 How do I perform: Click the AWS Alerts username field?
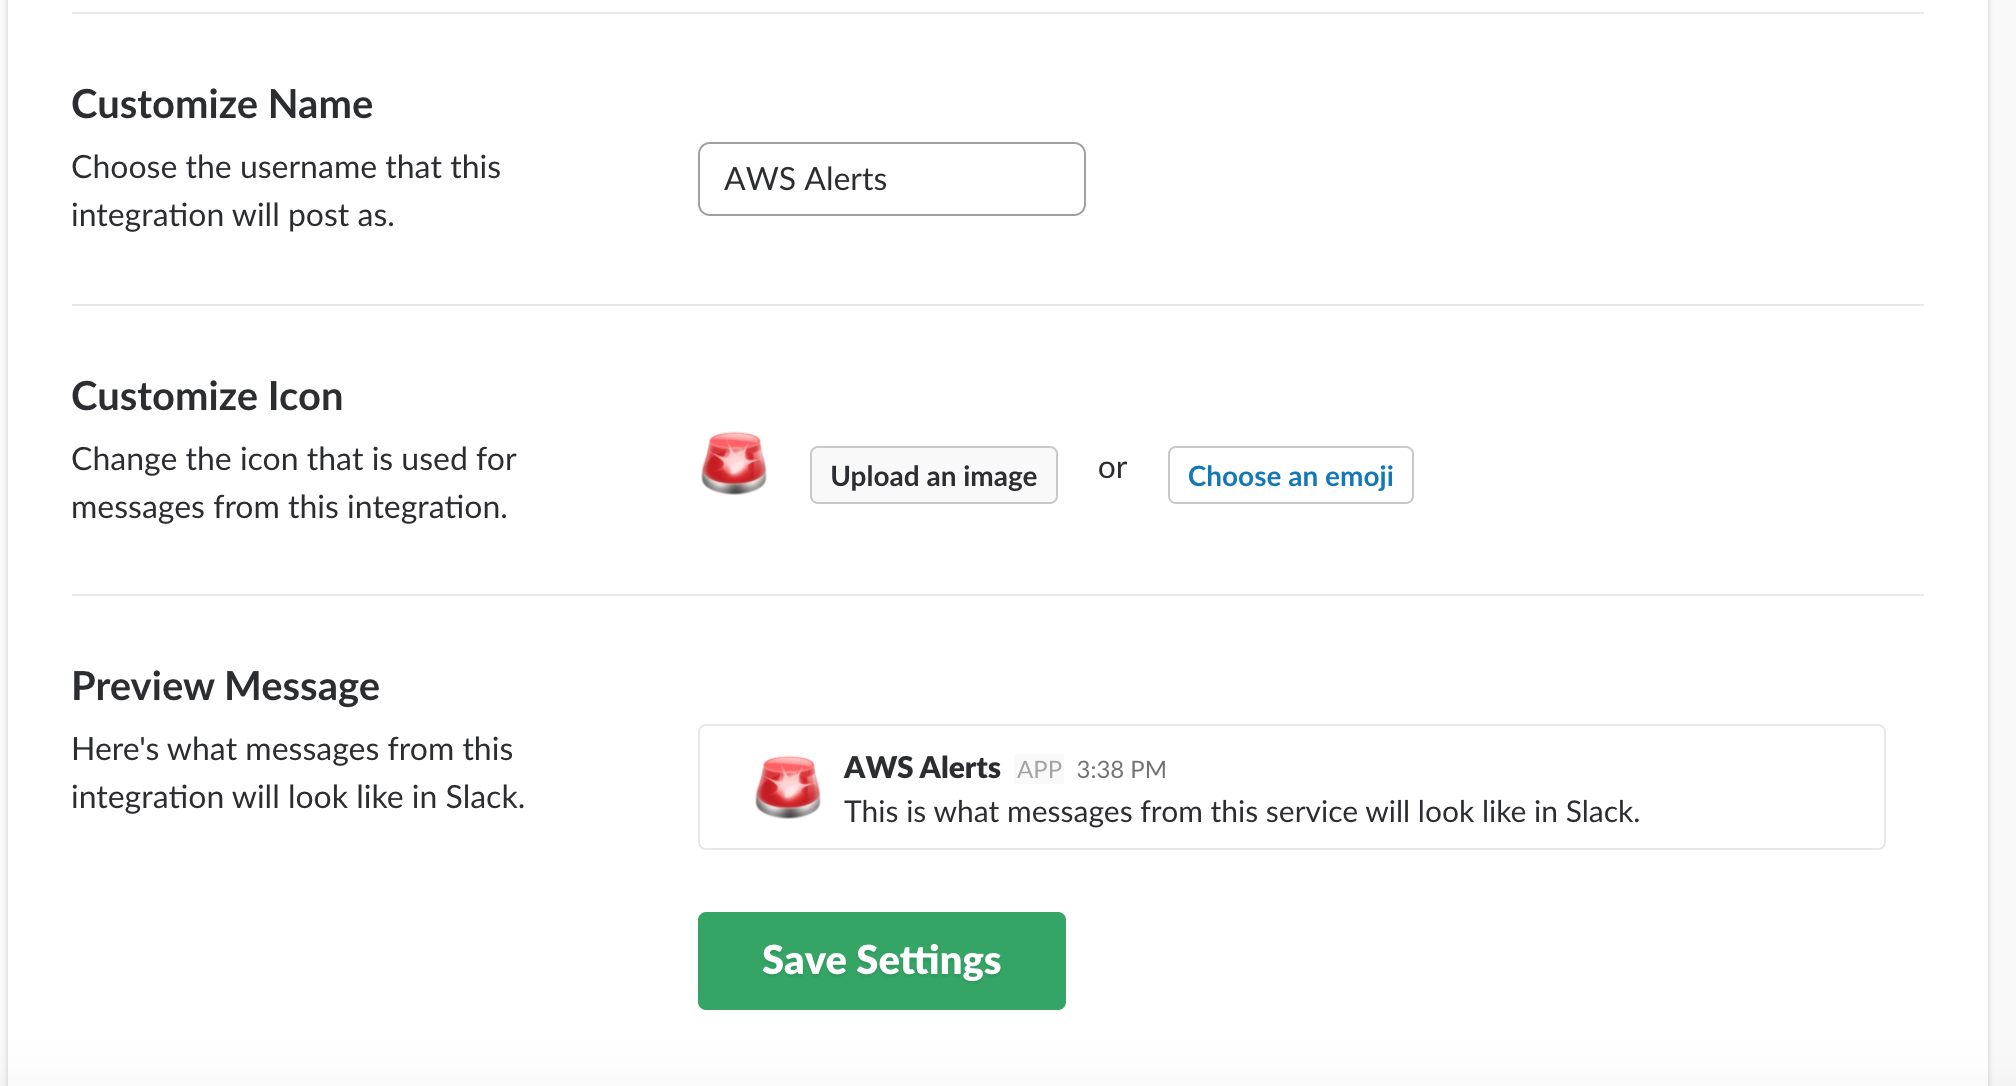891,179
